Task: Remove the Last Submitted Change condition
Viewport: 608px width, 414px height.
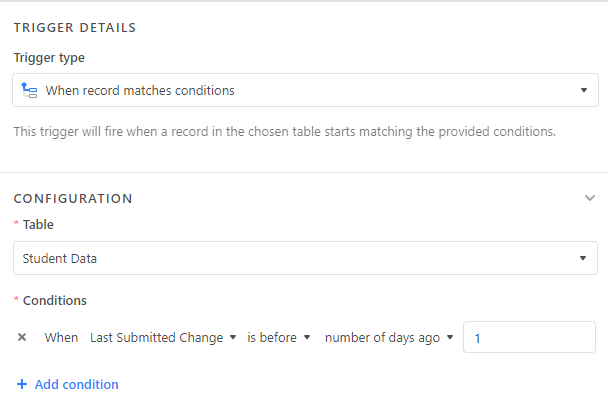Action: [22, 337]
